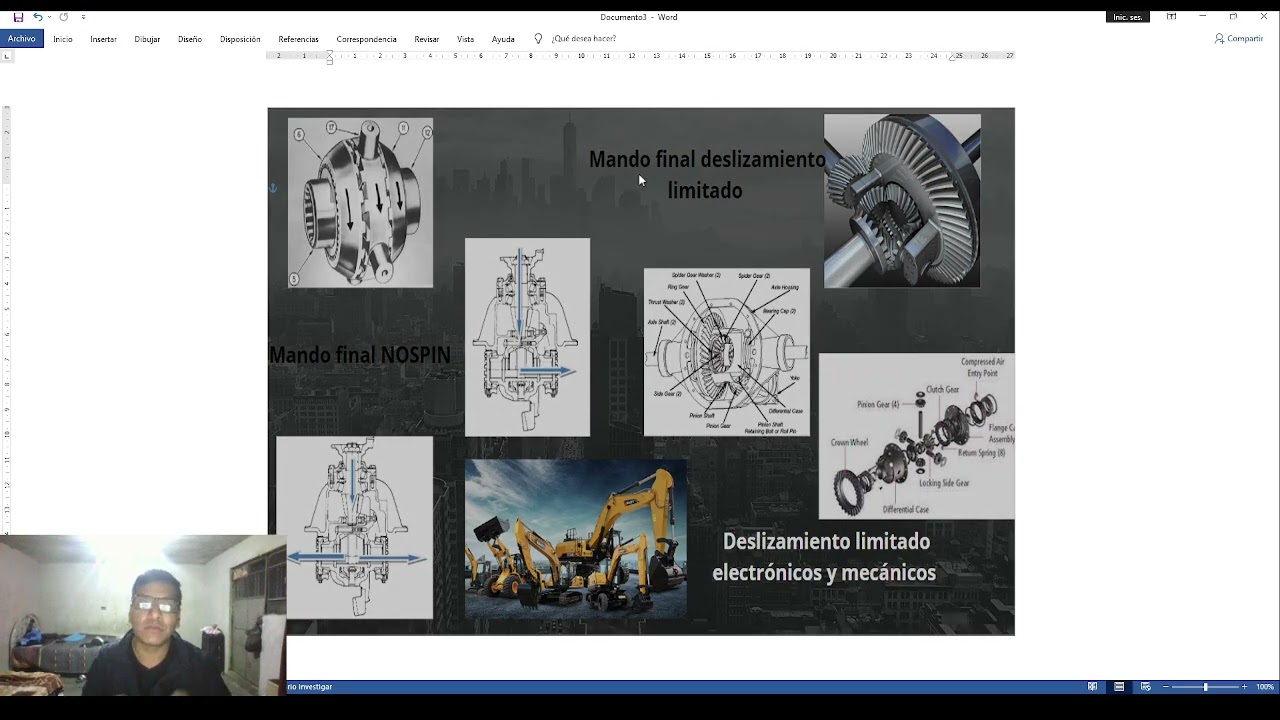The height and width of the screenshot is (720, 1280).
Task: Switch to Web Layout view in status bar
Action: click(x=1145, y=687)
